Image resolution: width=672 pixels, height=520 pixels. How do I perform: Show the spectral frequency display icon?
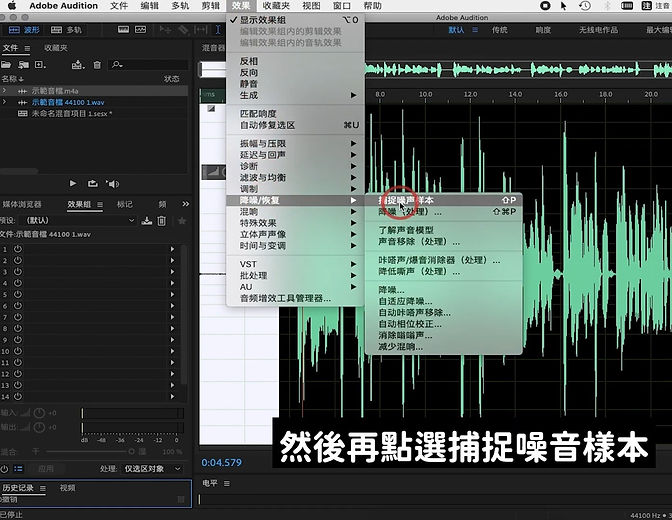123,30
